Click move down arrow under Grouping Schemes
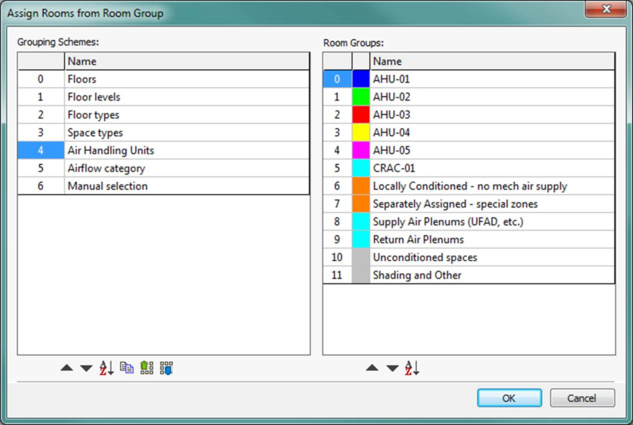The height and width of the screenshot is (425, 633). 86,368
